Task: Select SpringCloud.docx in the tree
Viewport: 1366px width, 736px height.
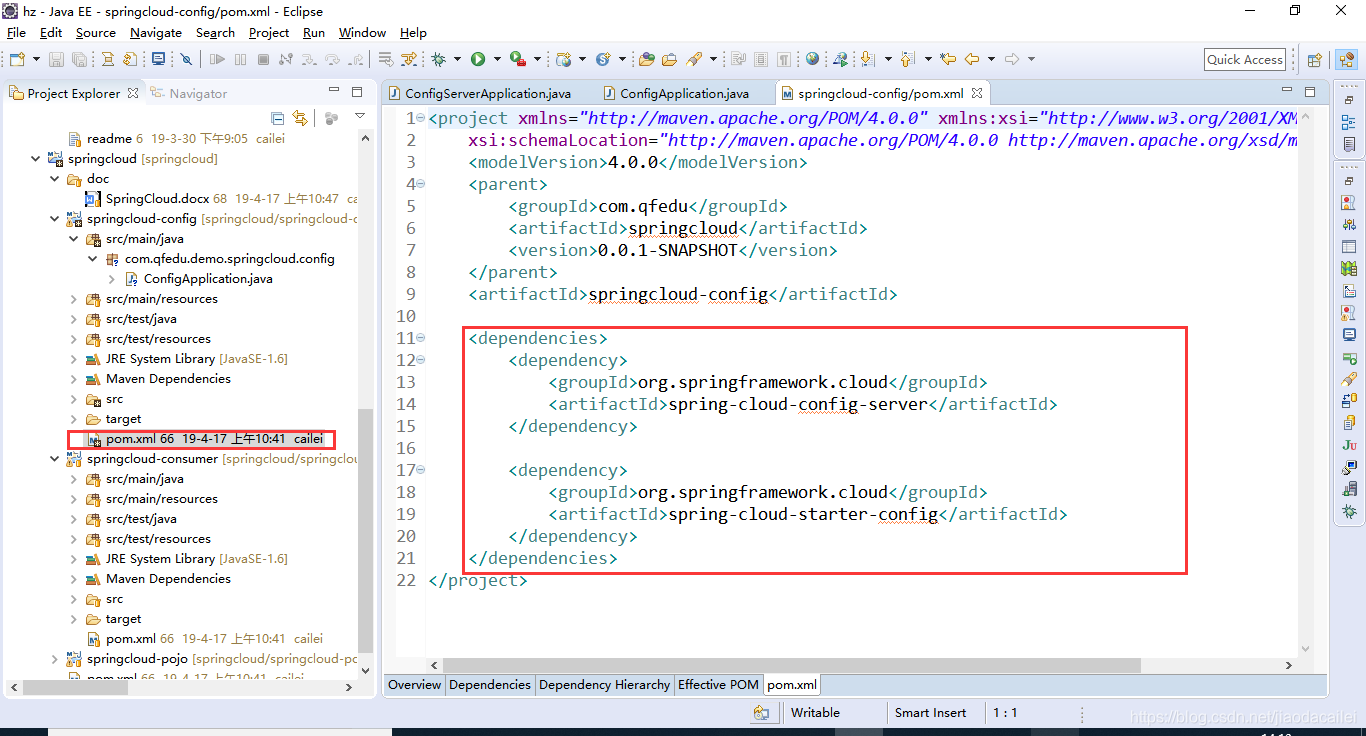Action: (157, 199)
